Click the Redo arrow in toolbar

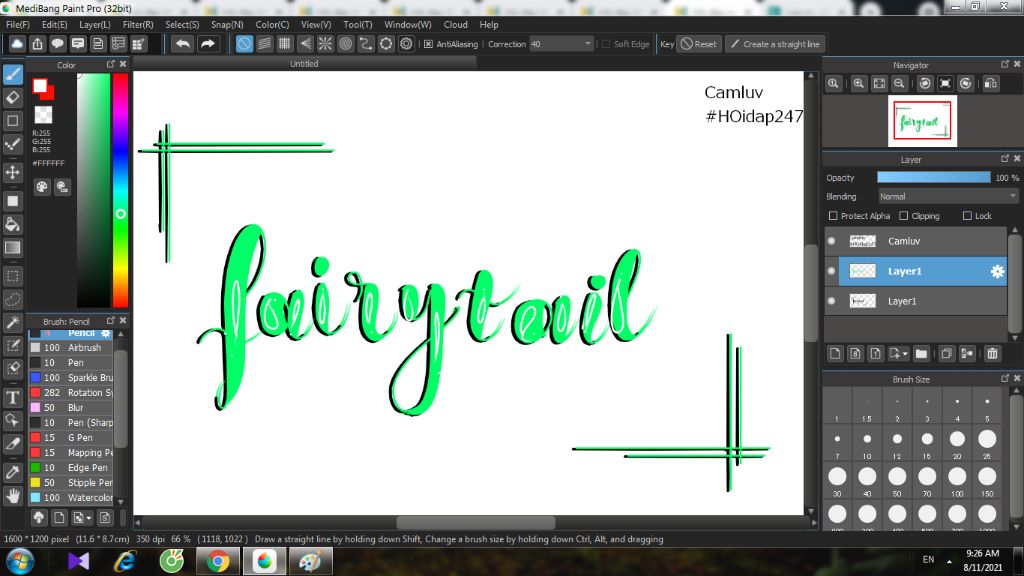point(207,44)
